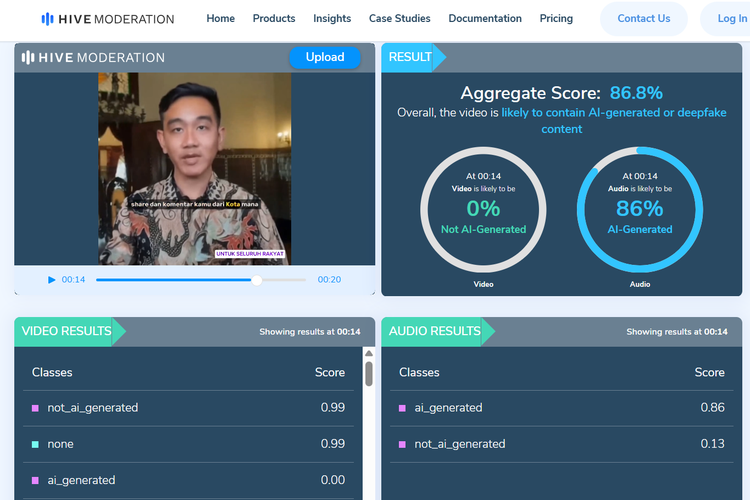Viewport: 750px width, 500px height.
Task: Select the ai_generated audio class marker
Action: pos(402,408)
